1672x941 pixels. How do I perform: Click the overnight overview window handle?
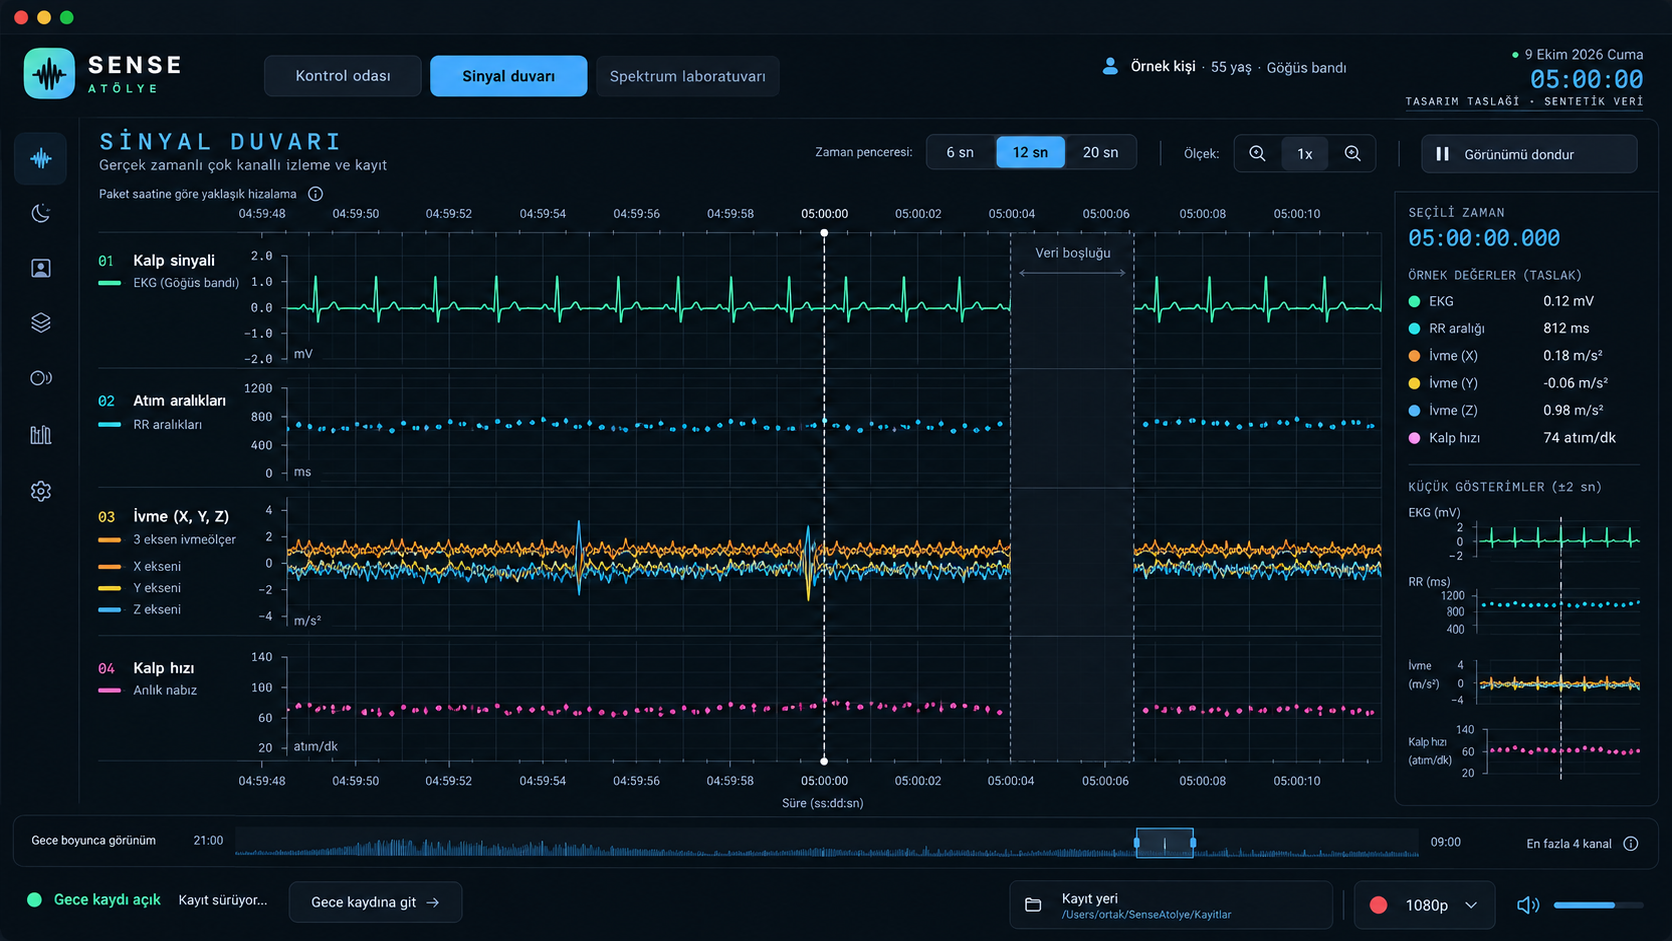click(x=1164, y=843)
